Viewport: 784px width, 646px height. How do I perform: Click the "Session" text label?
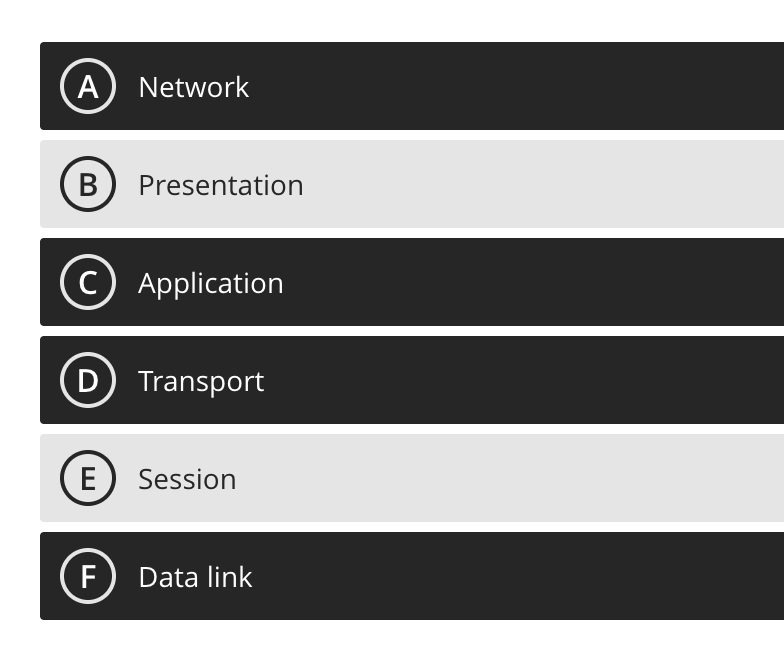tap(187, 479)
